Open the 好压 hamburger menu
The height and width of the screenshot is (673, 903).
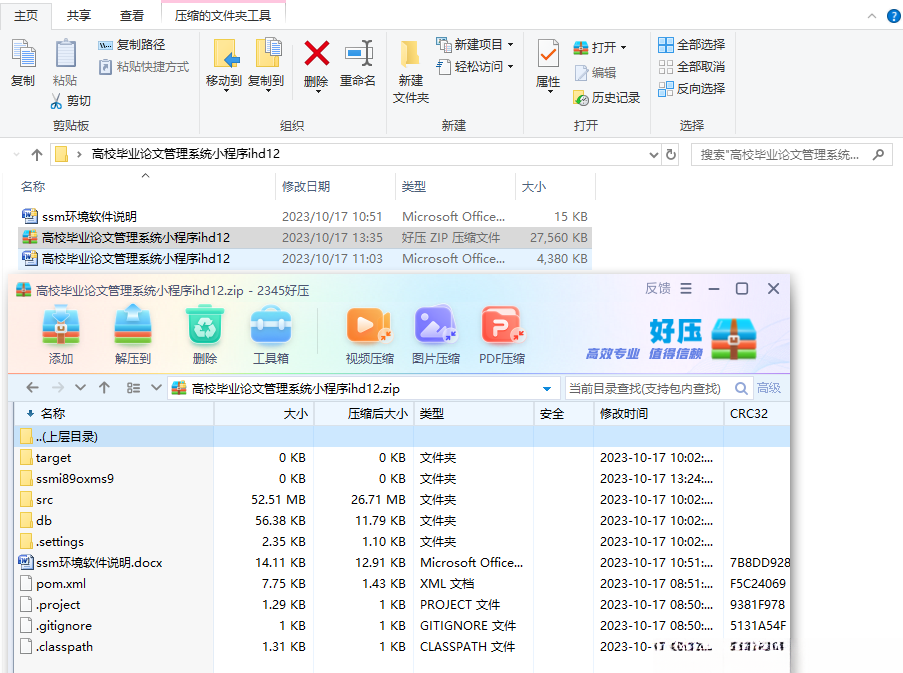(x=686, y=288)
